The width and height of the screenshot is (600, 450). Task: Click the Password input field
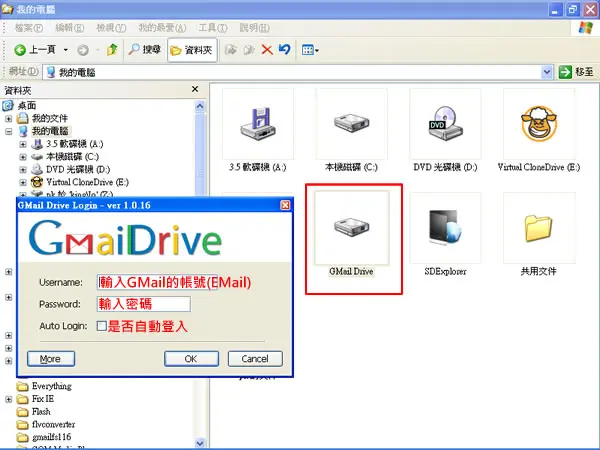(143, 304)
